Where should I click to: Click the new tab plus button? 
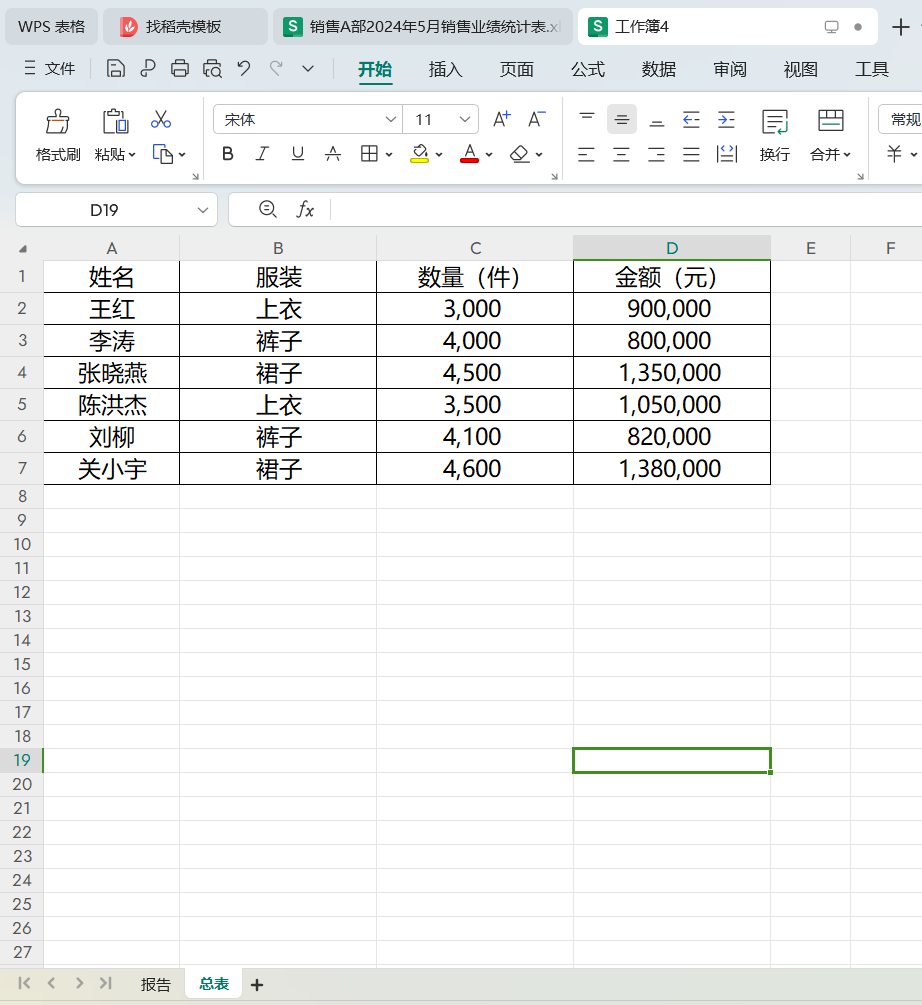pos(900,27)
